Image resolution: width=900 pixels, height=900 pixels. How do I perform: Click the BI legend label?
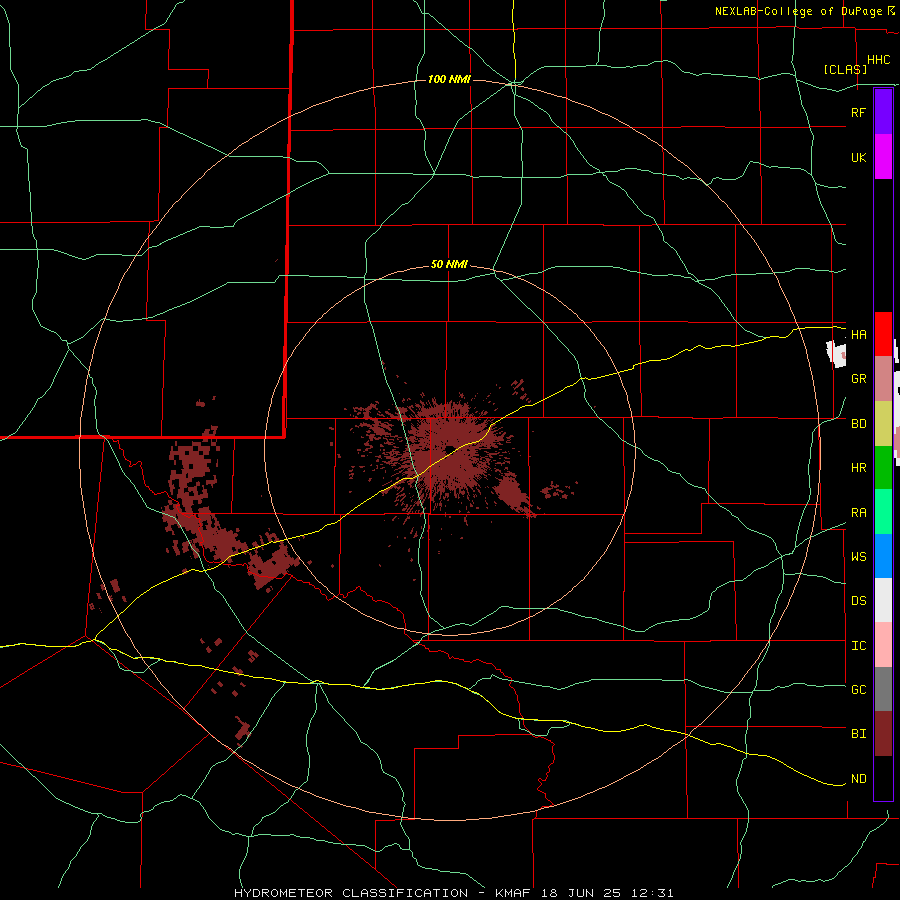(x=858, y=734)
